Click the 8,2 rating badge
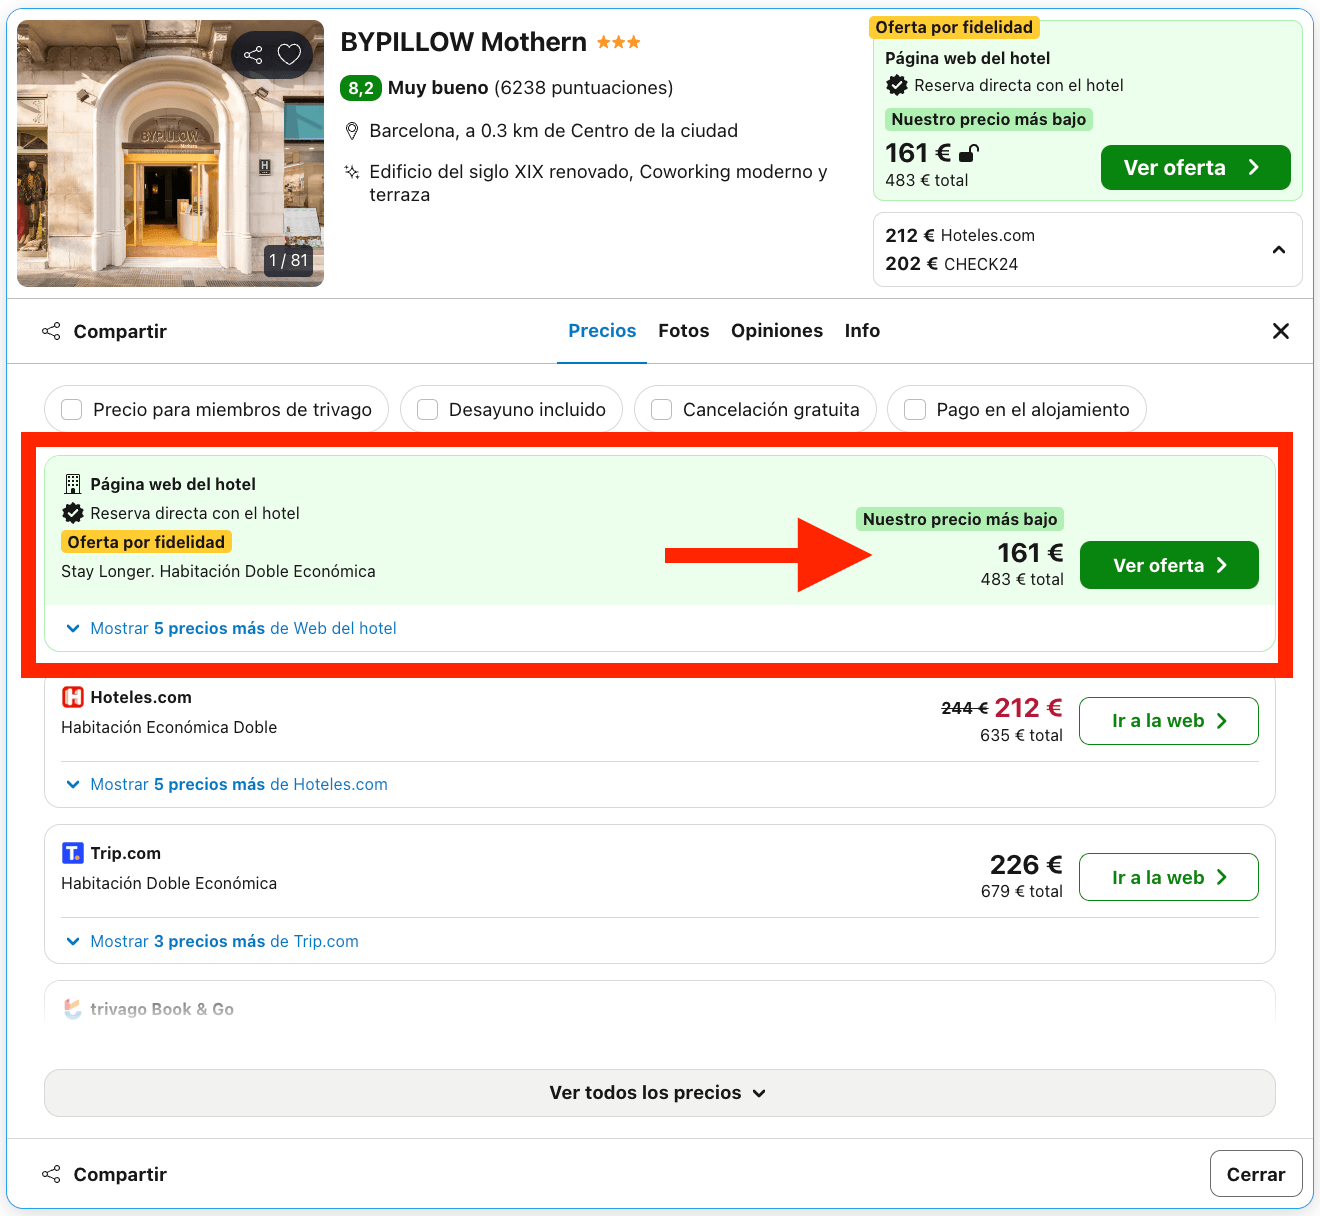This screenshot has height=1216, width=1320. point(361,88)
